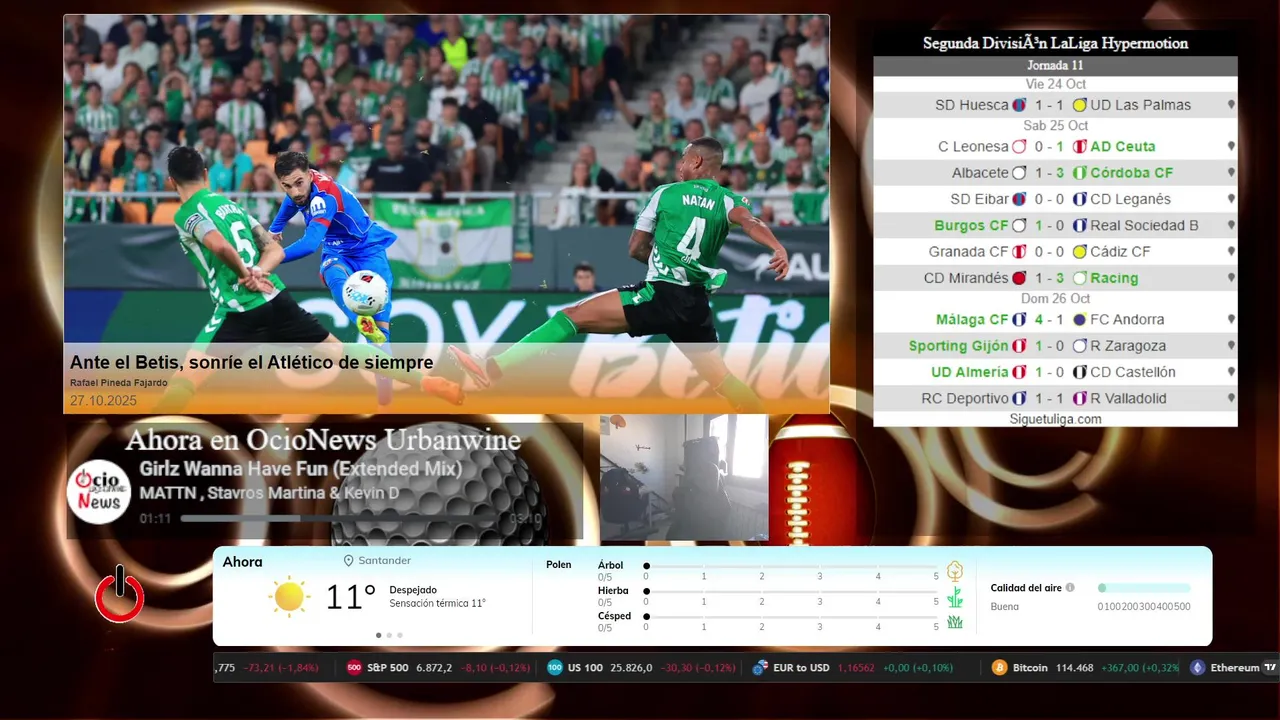Click the Césped pollen level scale
Image resolution: width=1280 pixels, height=720 pixels.
point(792,618)
